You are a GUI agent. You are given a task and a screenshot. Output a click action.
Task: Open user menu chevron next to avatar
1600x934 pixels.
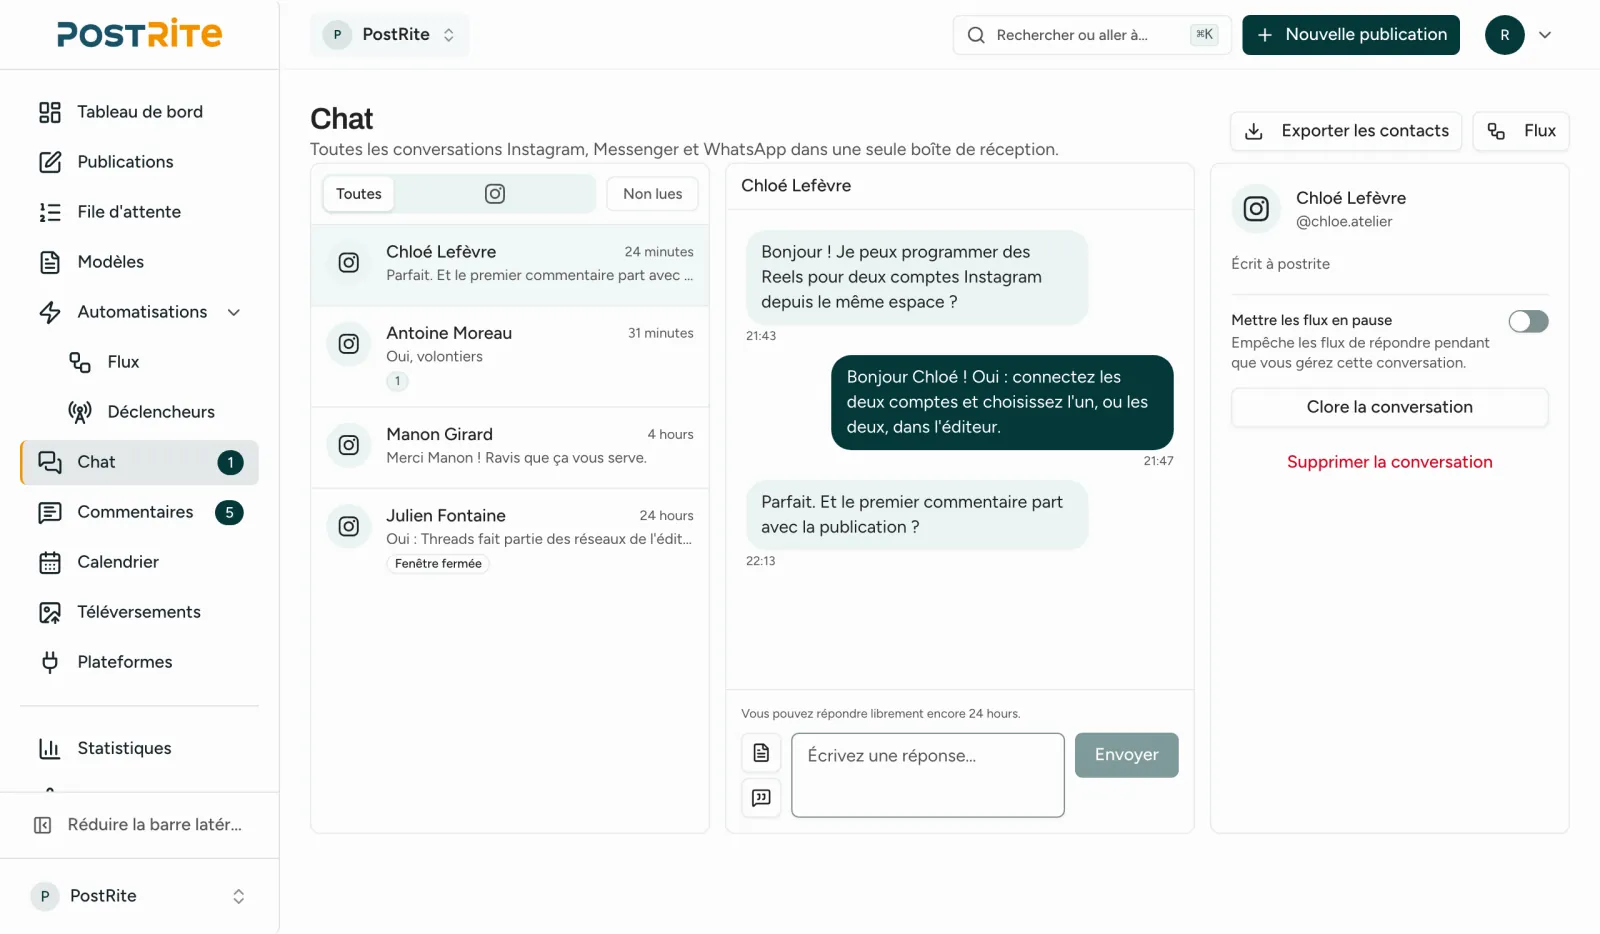(x=1545, y=35)
